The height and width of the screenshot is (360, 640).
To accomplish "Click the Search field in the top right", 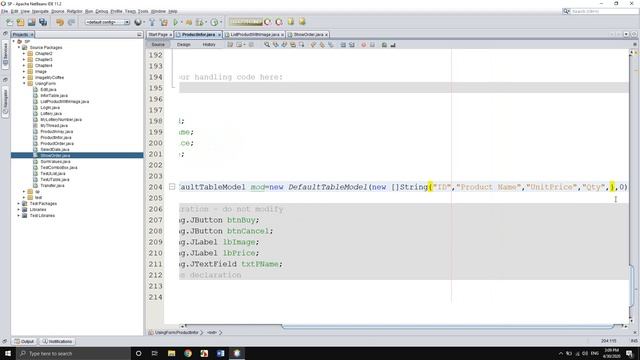I will point(601,11).
